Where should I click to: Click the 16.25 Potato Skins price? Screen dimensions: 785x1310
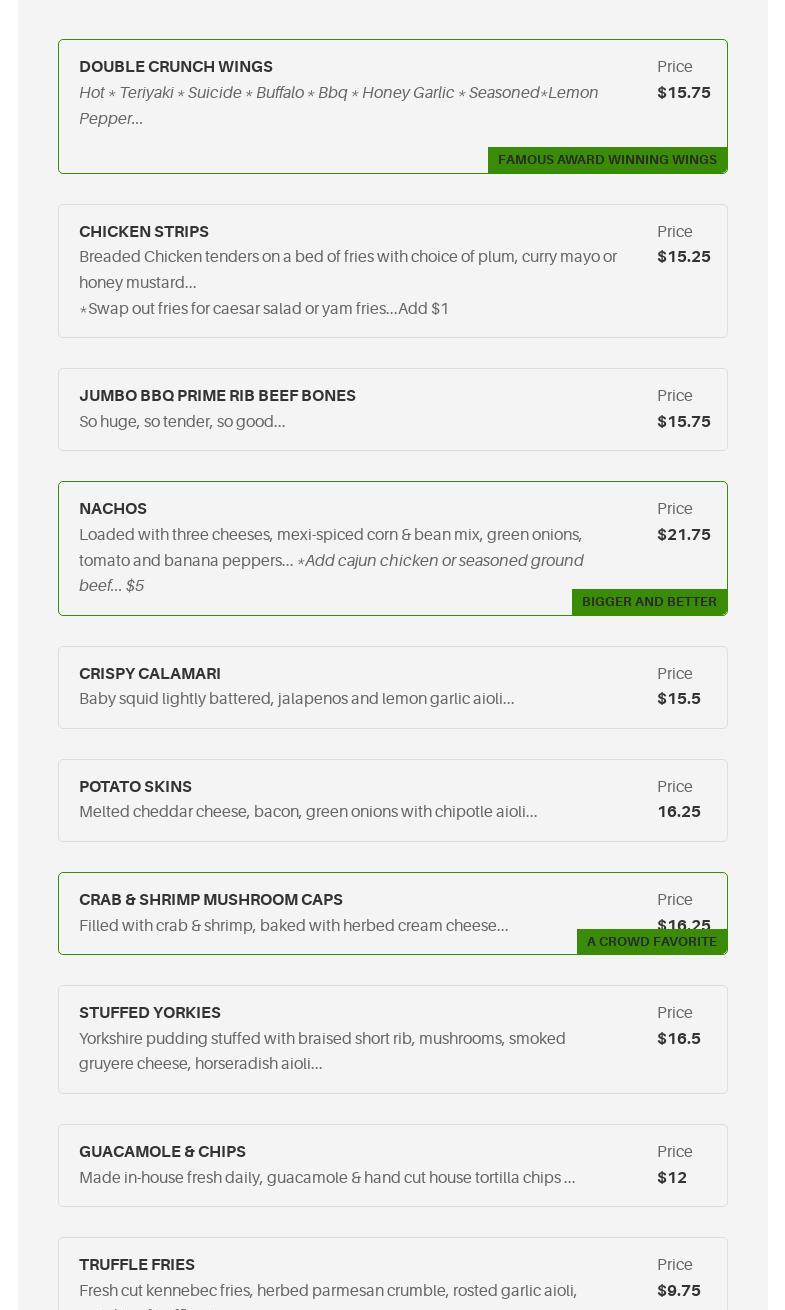679,811
